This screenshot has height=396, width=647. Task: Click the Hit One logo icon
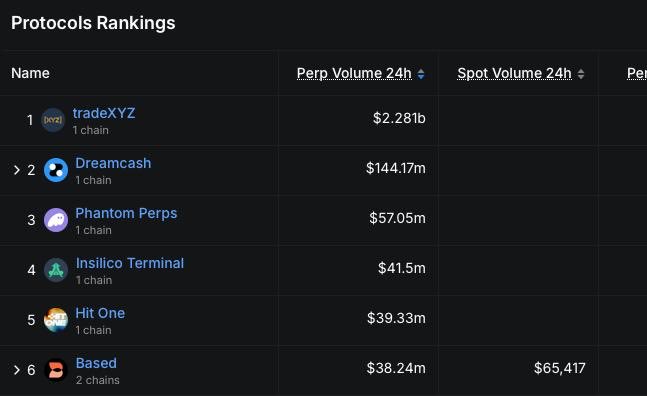[56, 320]
